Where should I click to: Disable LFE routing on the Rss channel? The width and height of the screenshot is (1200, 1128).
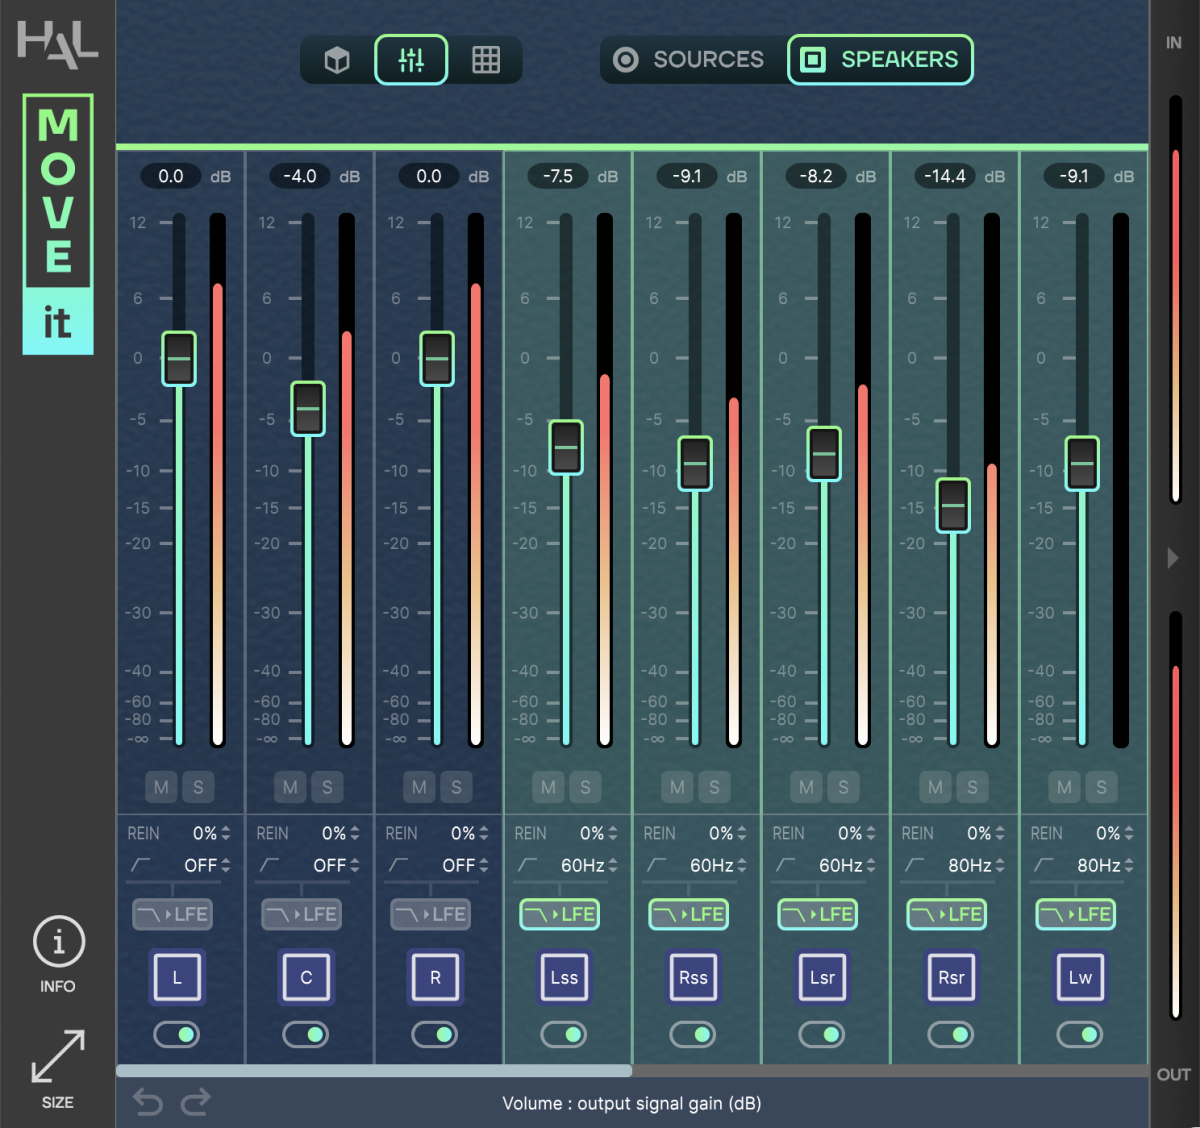pos(689,914)
